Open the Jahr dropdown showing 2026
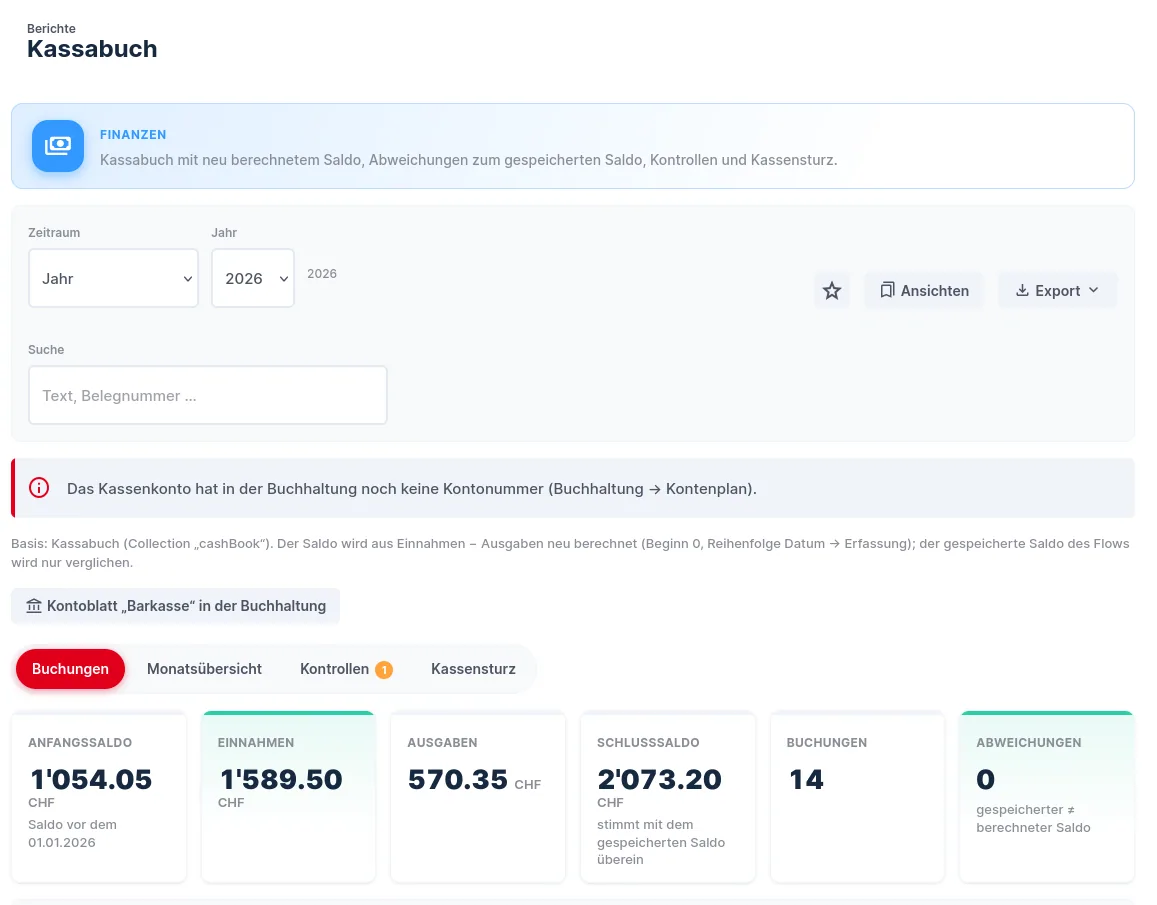The height and width of the screenshot is (905, 1157). [253, 278]
